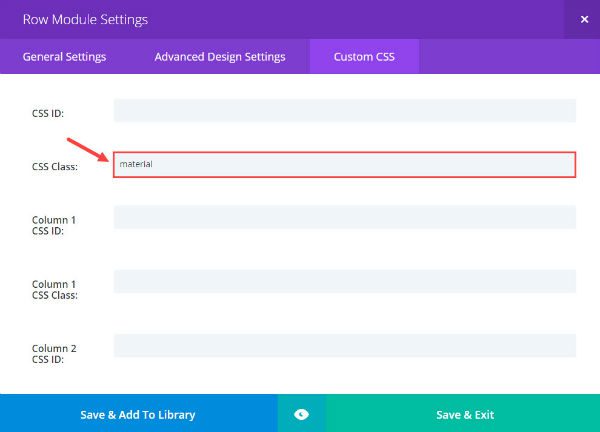Click the Save & Exit button
The width and height of the screenshot is (600, 432).
point(464,414)
